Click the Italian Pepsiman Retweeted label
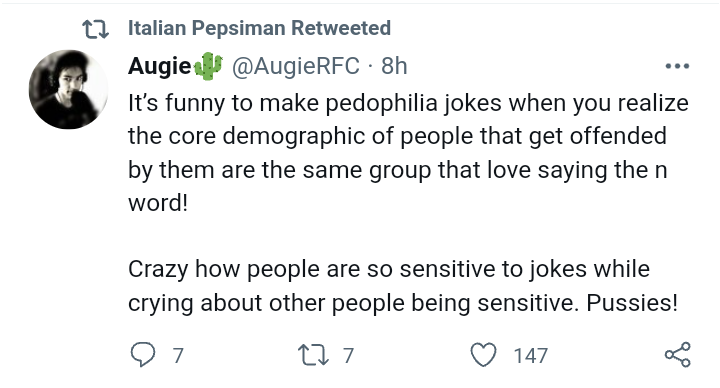Viewport: 720px width, 388px height. (x=259, y=28)
